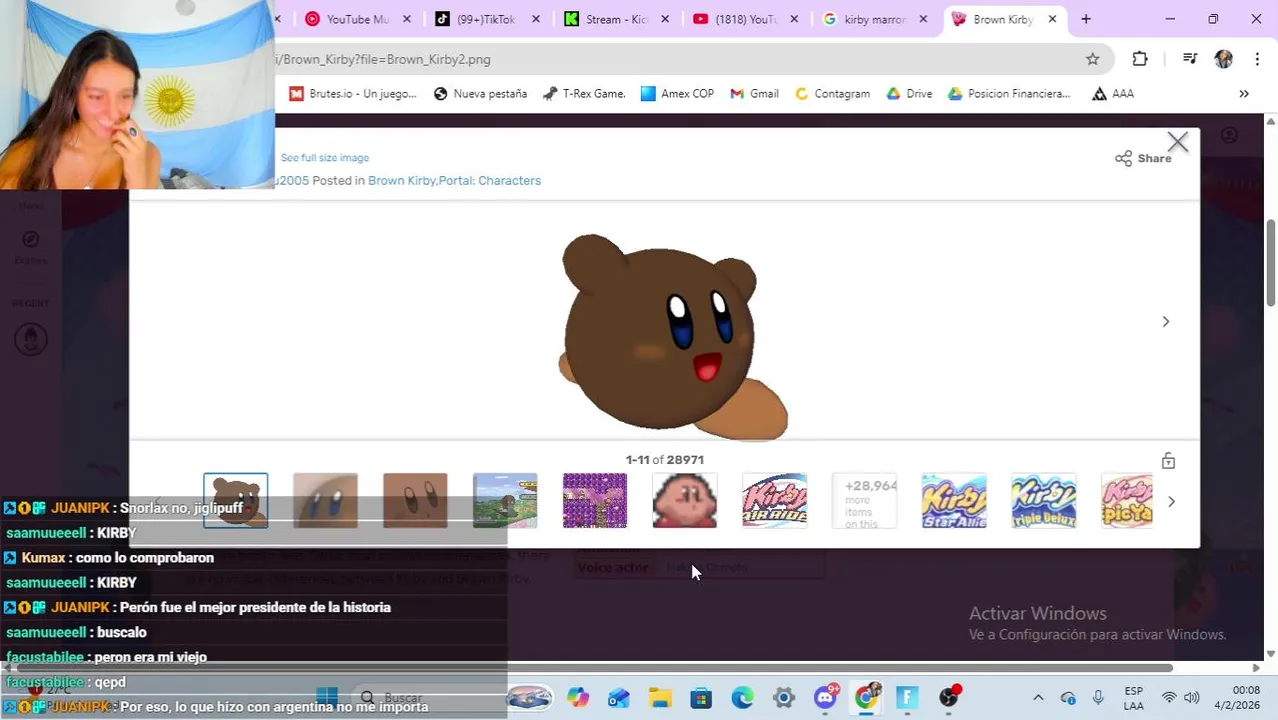
Task: Open Chrome from the taskbar
Action: pyautogui.click(x=867, y=697)
